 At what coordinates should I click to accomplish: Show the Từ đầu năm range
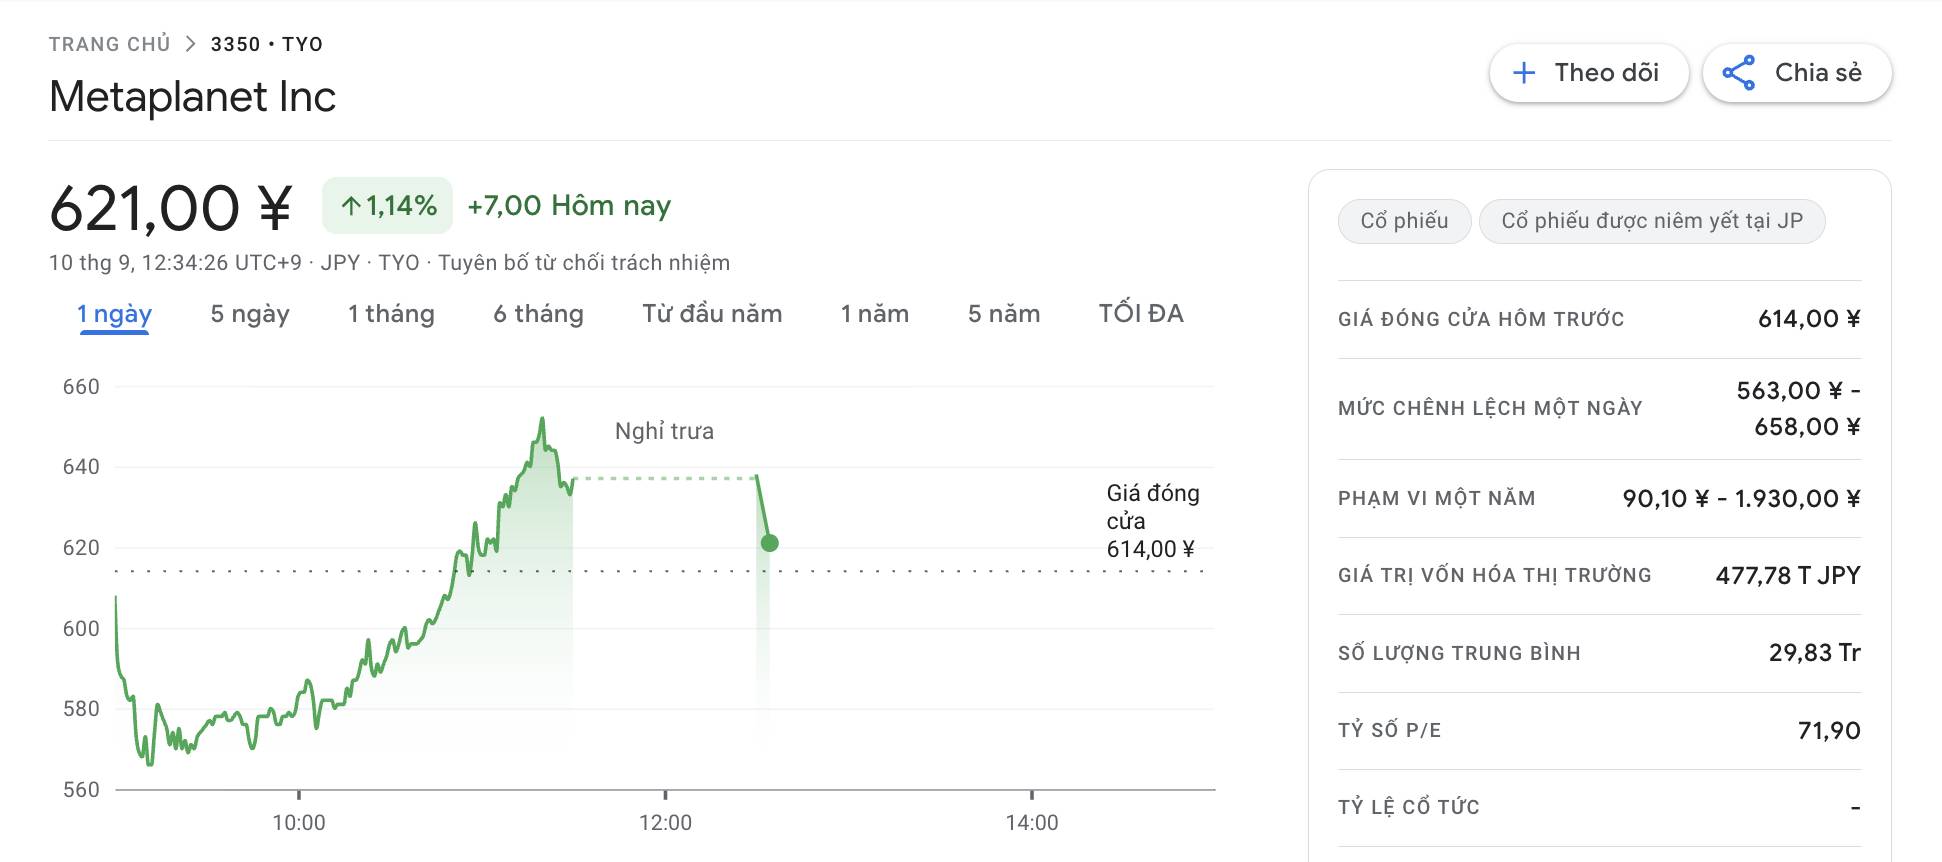pyautogui.click(x=712, y=314)
